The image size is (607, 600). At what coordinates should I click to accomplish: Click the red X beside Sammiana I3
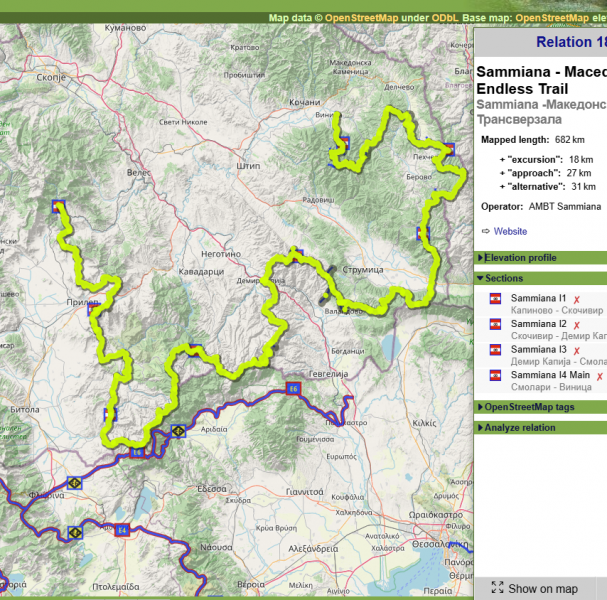coord(576,351)
